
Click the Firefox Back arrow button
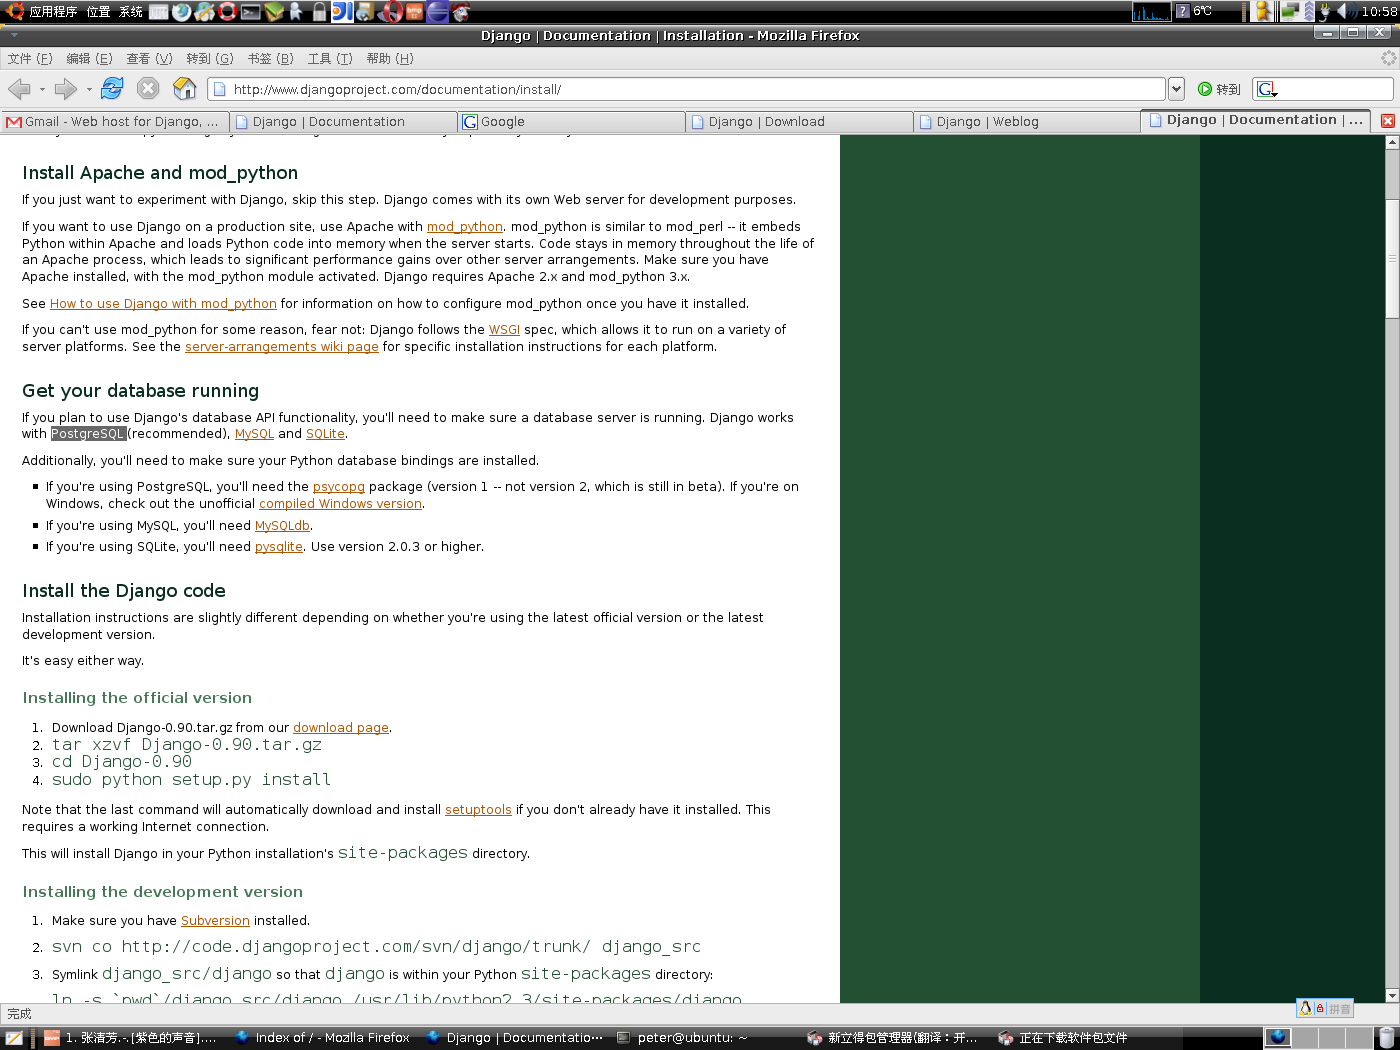19,89
